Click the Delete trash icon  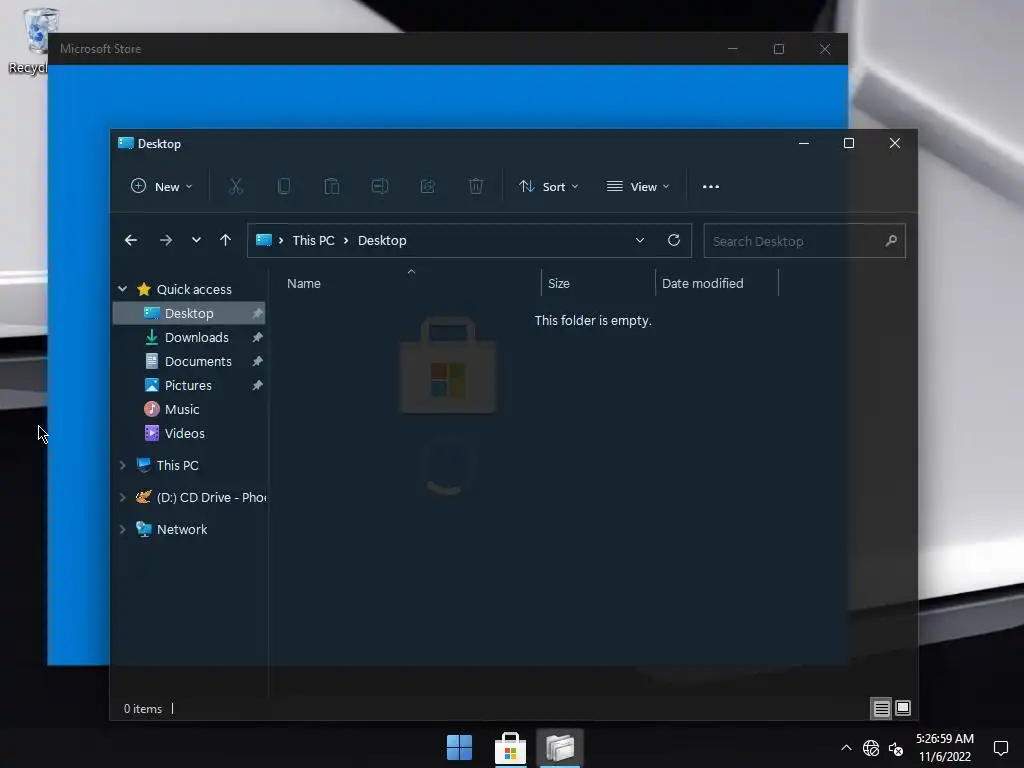pos(476,187)
